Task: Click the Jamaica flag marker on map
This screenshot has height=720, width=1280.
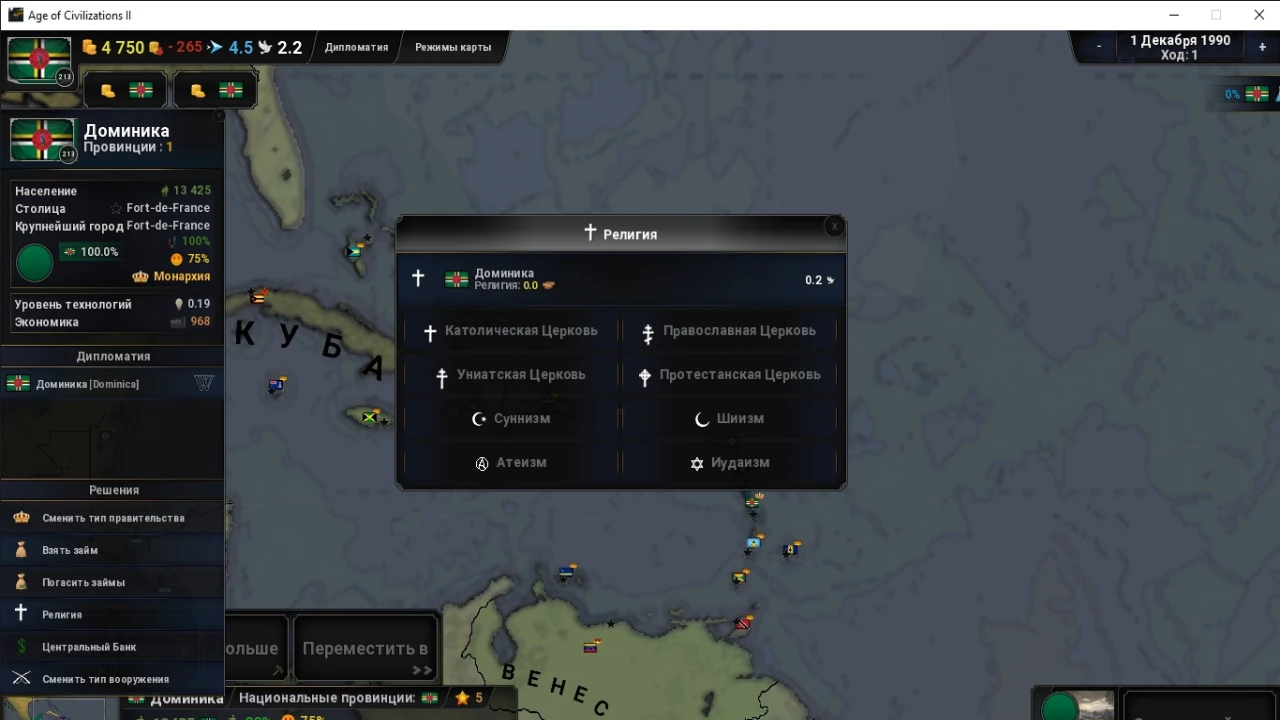Action: pos(370,417)
